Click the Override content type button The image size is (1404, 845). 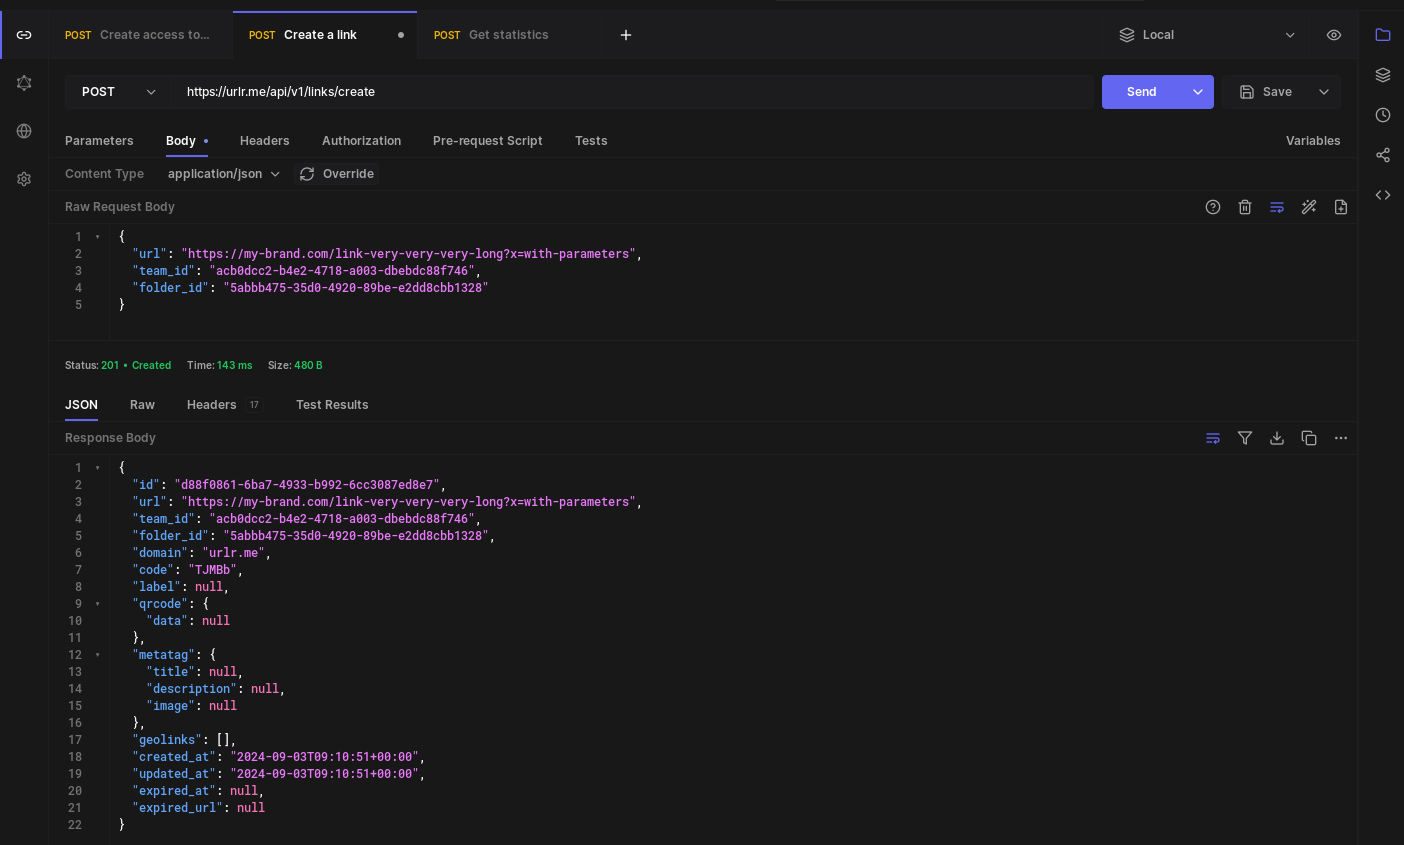pos(337,174)
